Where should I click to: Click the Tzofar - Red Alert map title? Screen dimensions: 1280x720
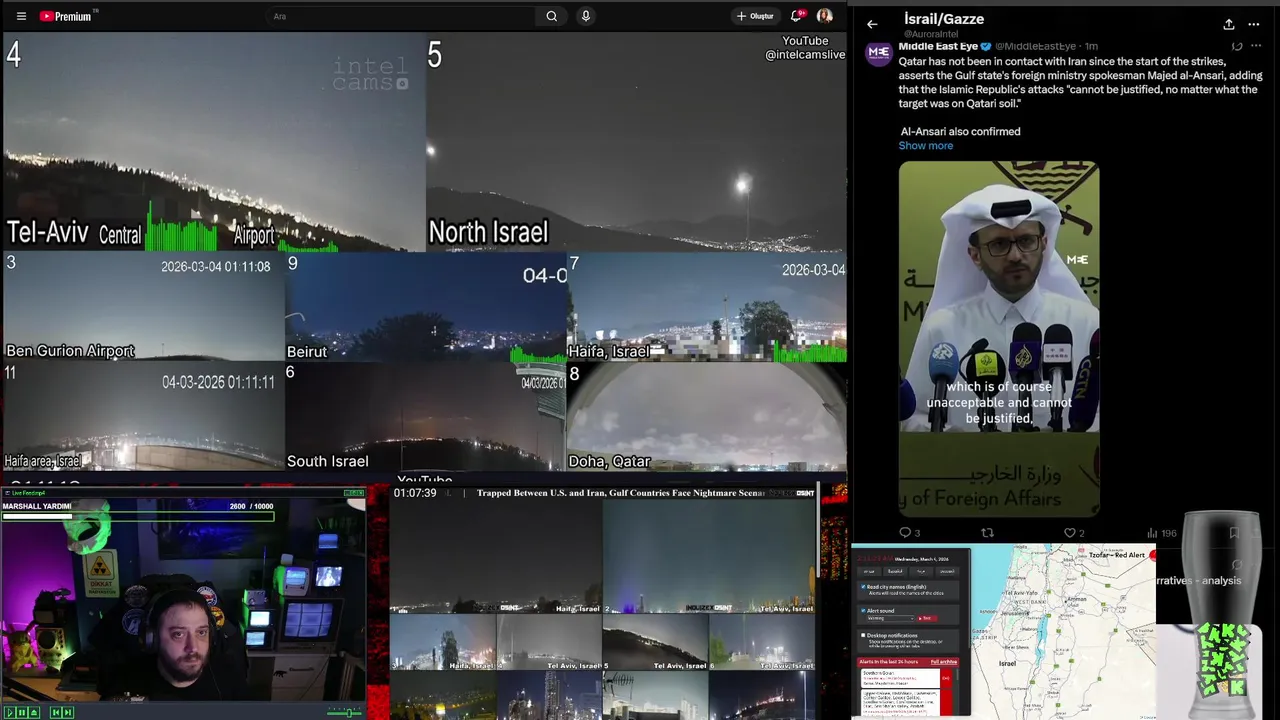1117,555
